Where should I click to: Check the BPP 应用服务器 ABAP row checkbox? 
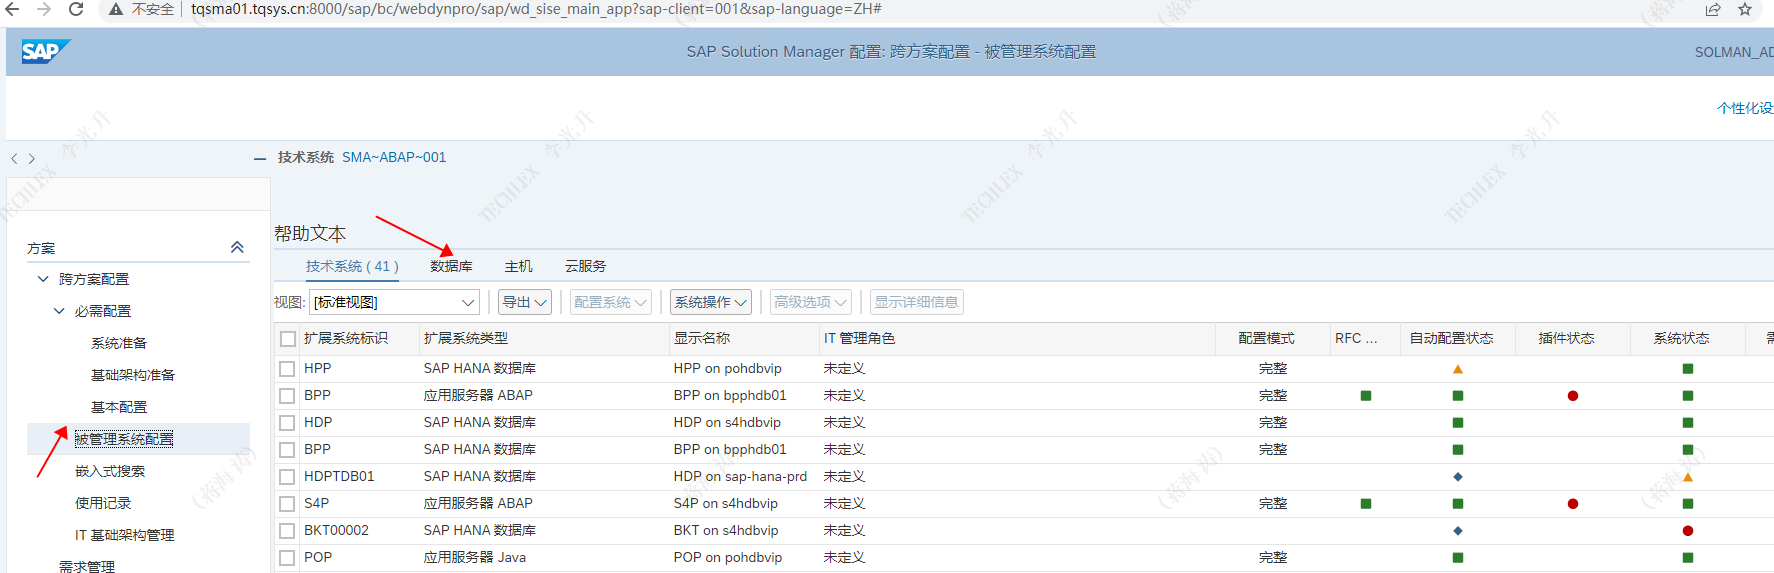tap(287, 396)
